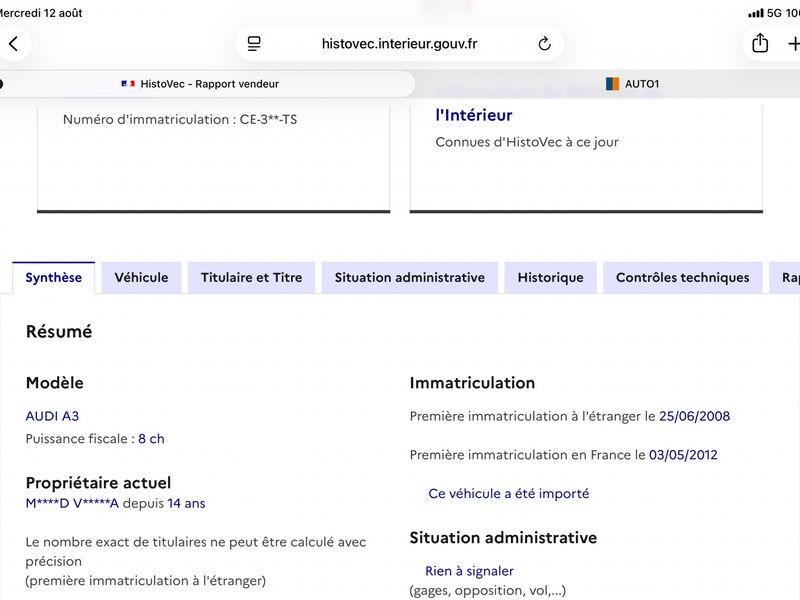Click the Résumé heading

(x=59, y=332)
